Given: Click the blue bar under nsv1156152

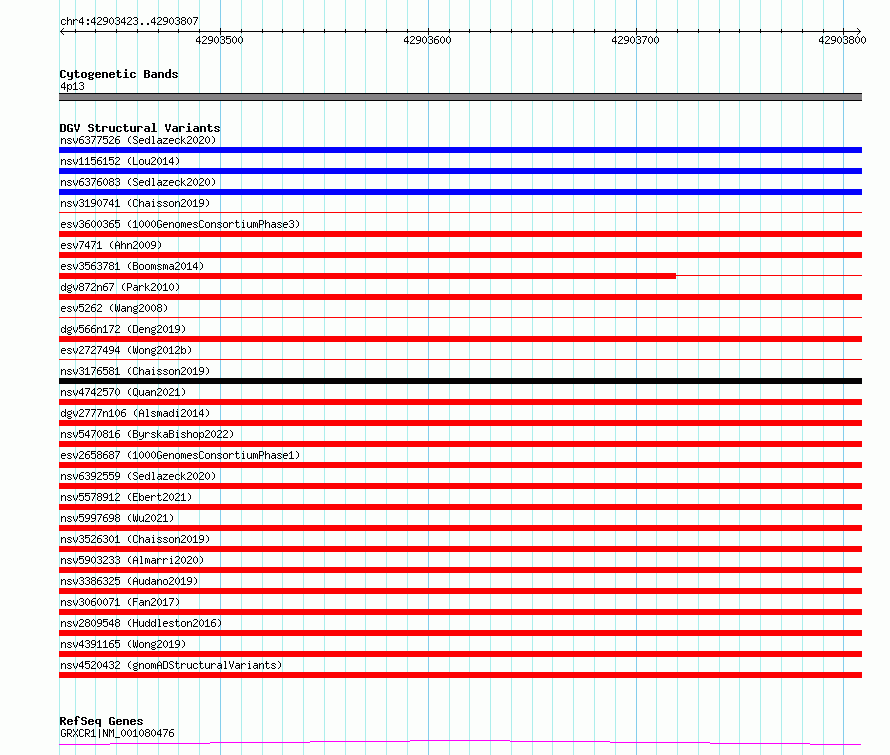Looking at the screenshot, I should tap(460, 171).
